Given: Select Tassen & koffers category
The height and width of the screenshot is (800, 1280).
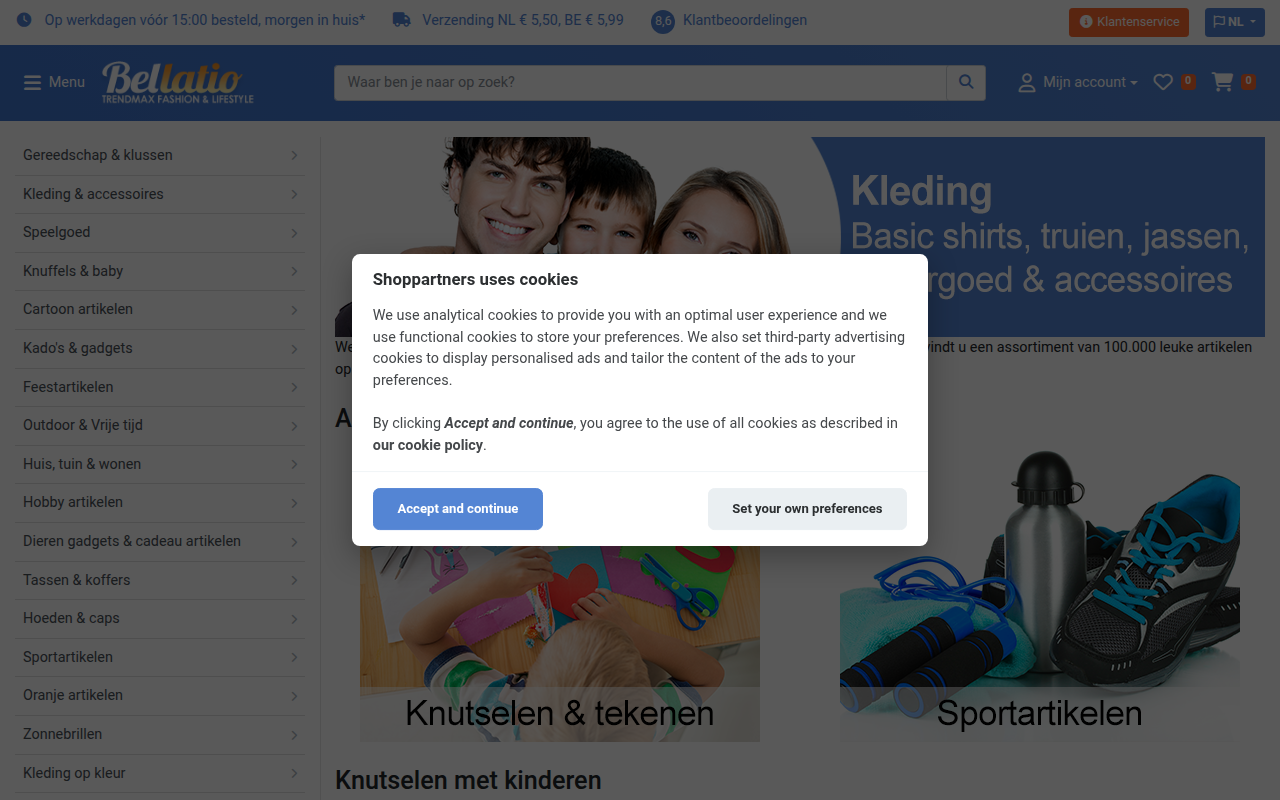Looking at the screenshot, I should (160, 580).
